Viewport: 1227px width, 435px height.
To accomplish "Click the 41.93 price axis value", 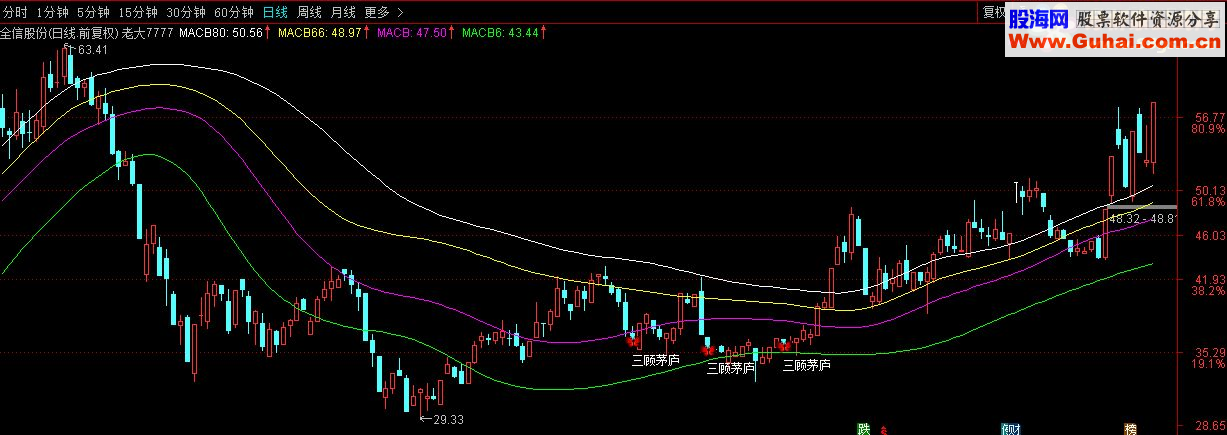I will [x=1209, y=279].
